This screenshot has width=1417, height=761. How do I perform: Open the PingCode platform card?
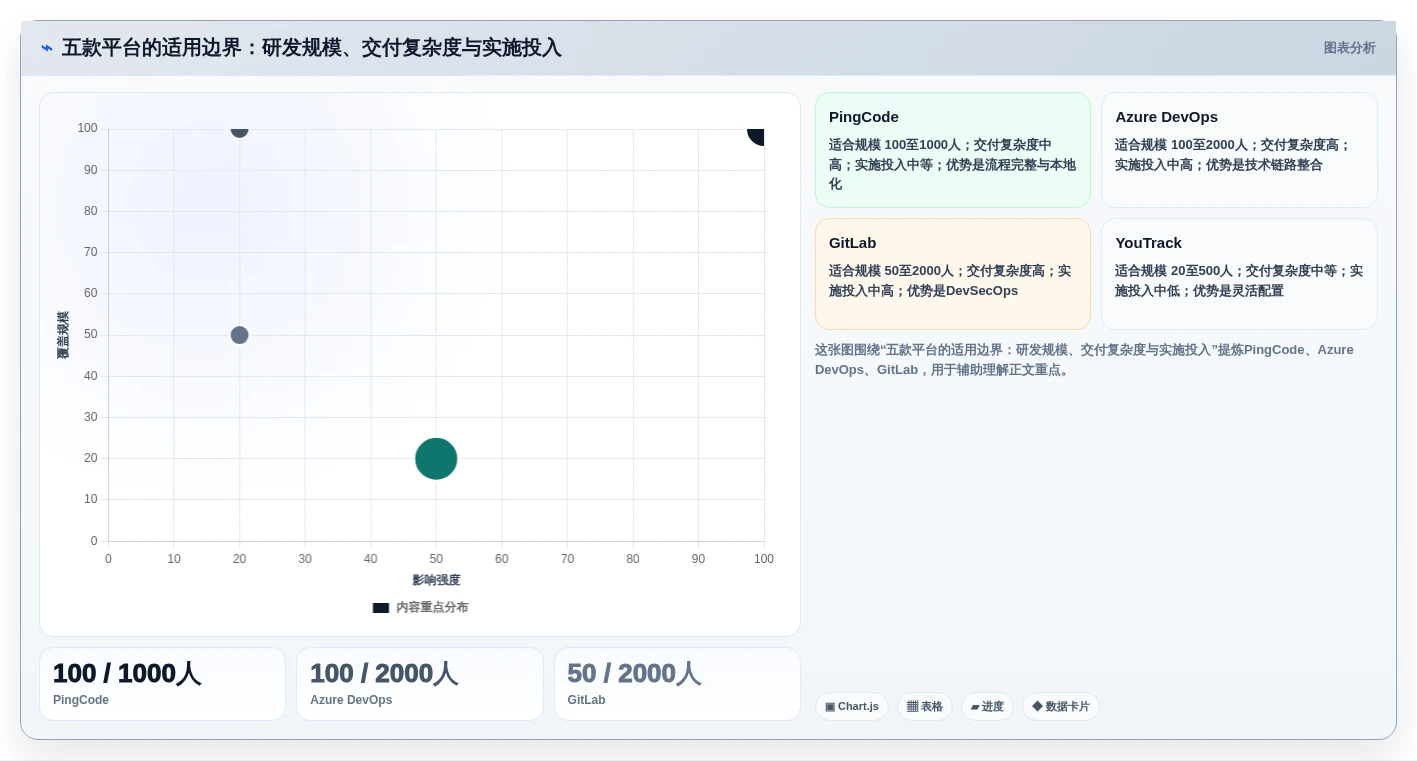pos(952,150)
